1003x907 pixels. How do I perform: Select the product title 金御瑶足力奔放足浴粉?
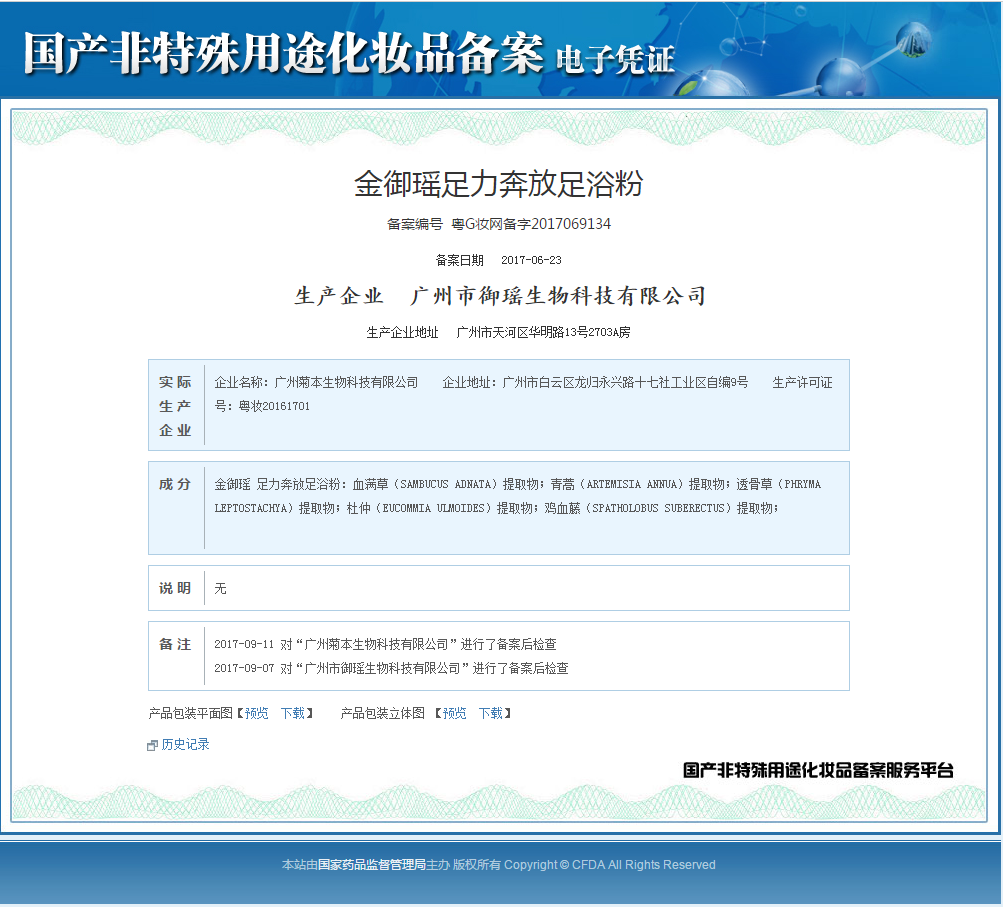tap(501, 184)
